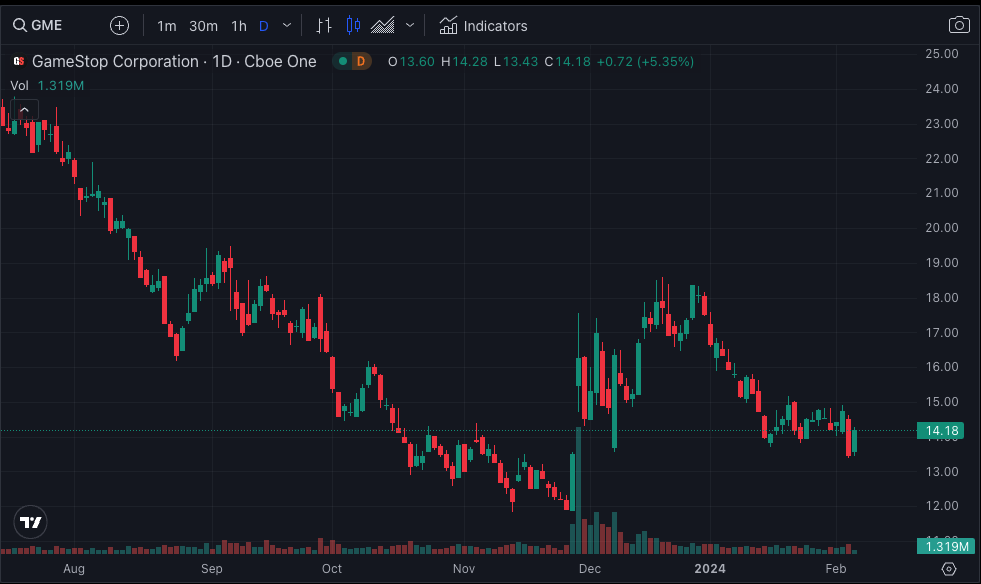Click the Vol 1.319M volume legend
This screenshot has width=981, height=584.
(x=47, y=86)
